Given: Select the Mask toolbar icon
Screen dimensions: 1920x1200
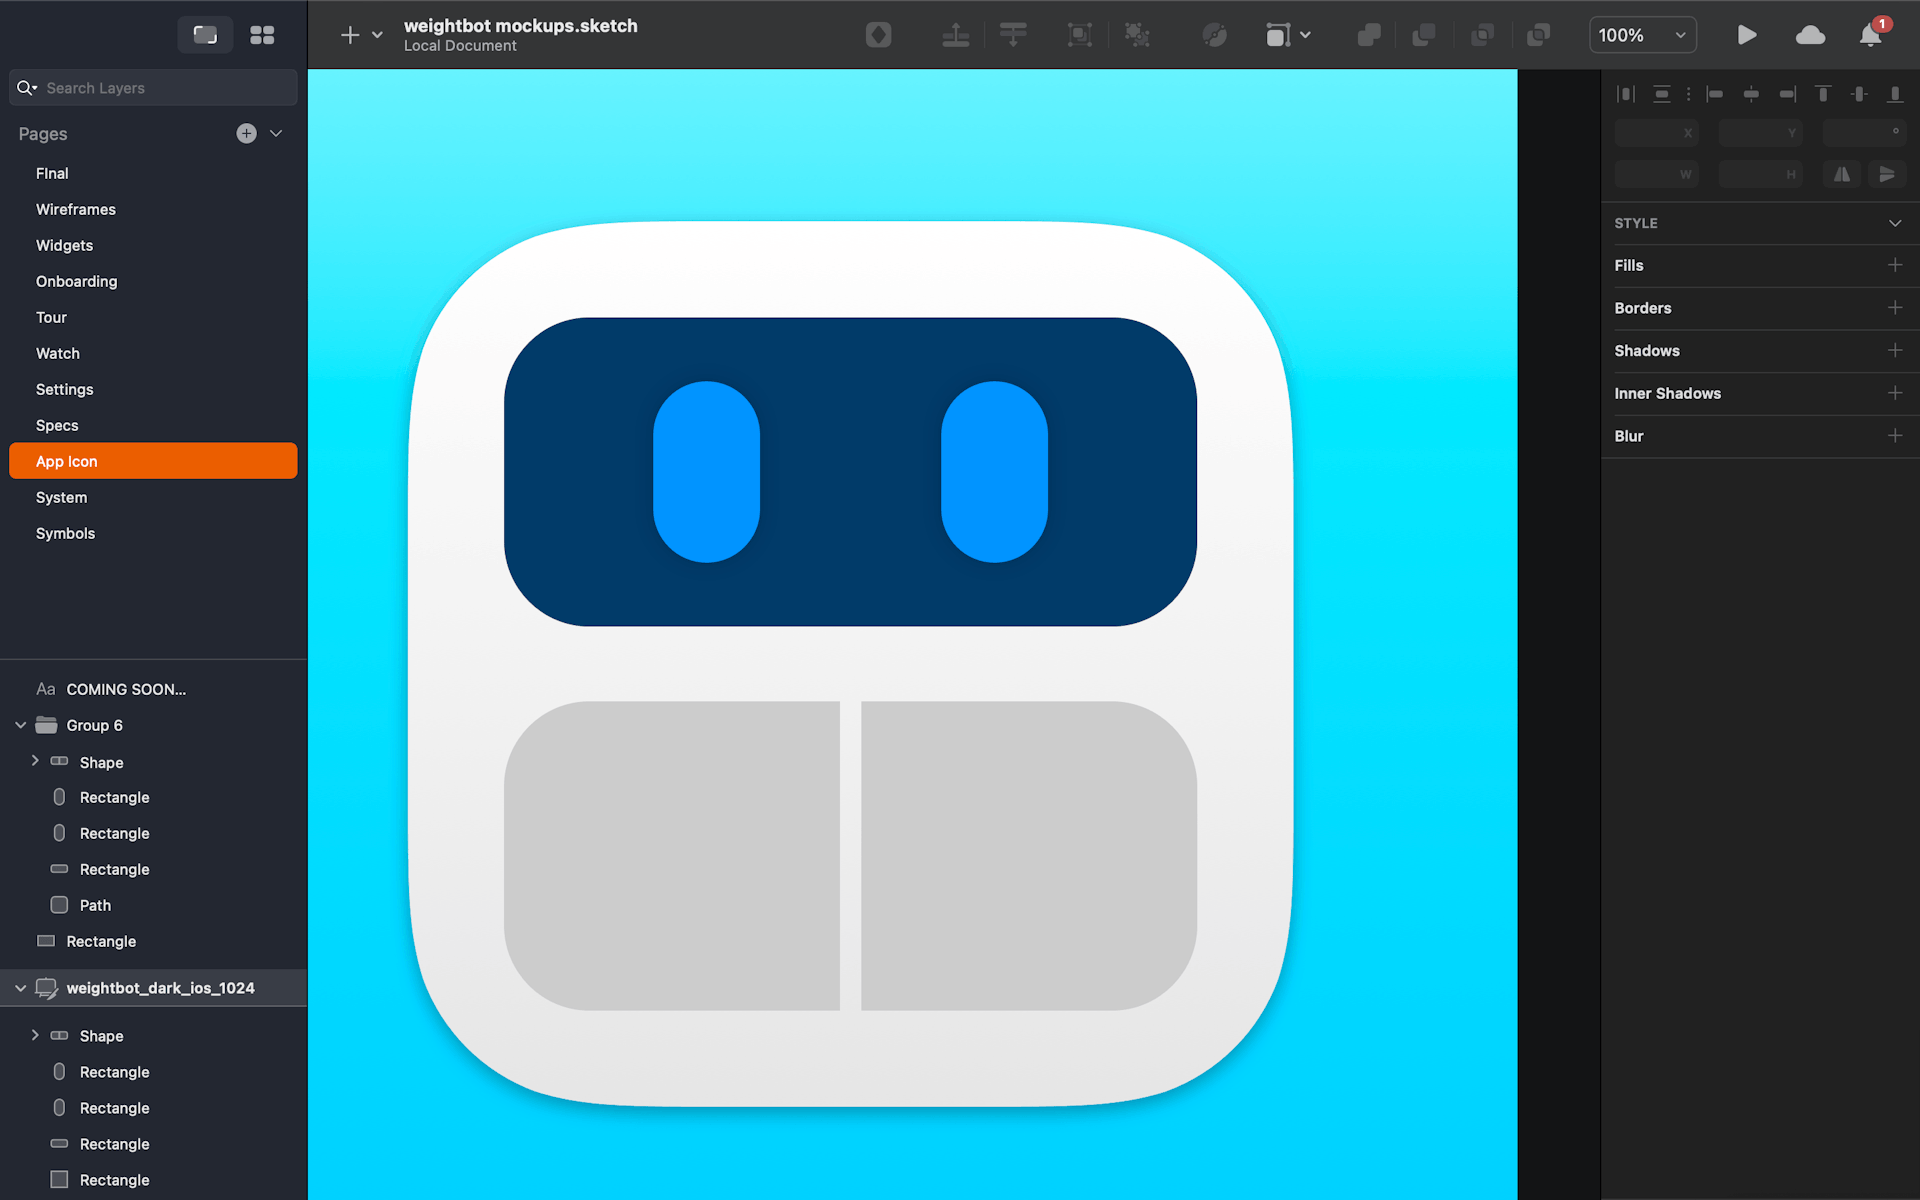Looking at the screenshot, I should point(1080,34).
